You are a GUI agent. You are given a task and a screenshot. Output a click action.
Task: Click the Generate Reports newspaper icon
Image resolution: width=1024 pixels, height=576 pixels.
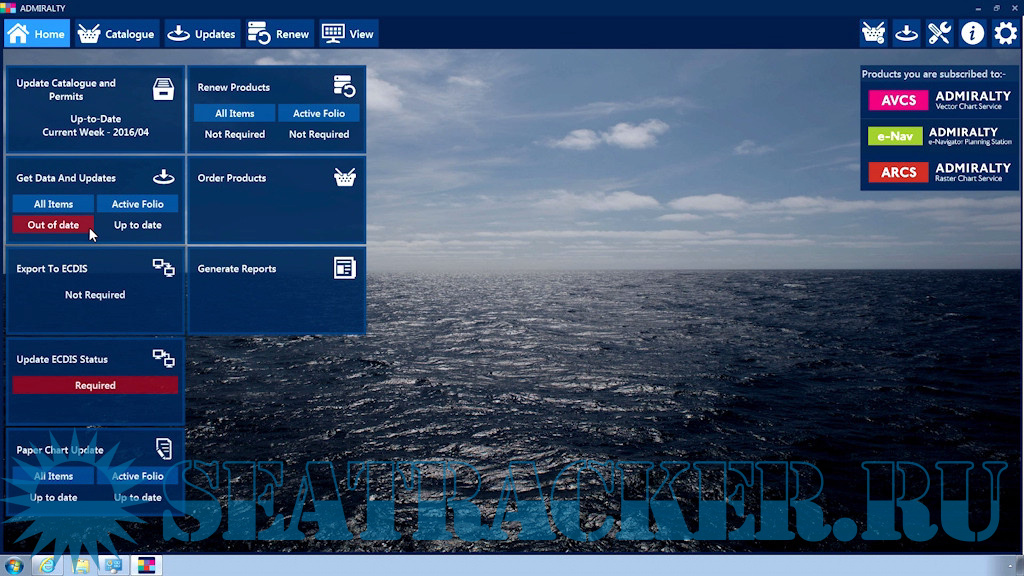point(344,268)
